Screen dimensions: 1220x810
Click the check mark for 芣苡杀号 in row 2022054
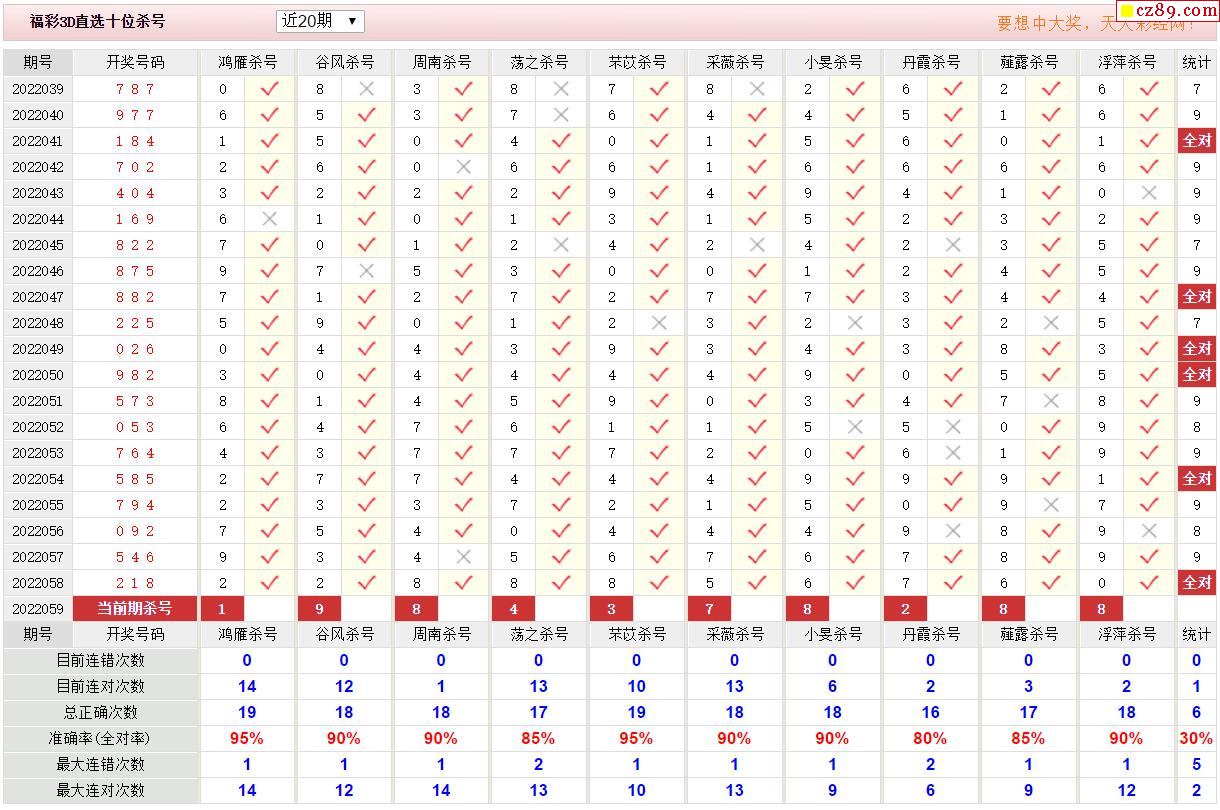pos(659,479)
